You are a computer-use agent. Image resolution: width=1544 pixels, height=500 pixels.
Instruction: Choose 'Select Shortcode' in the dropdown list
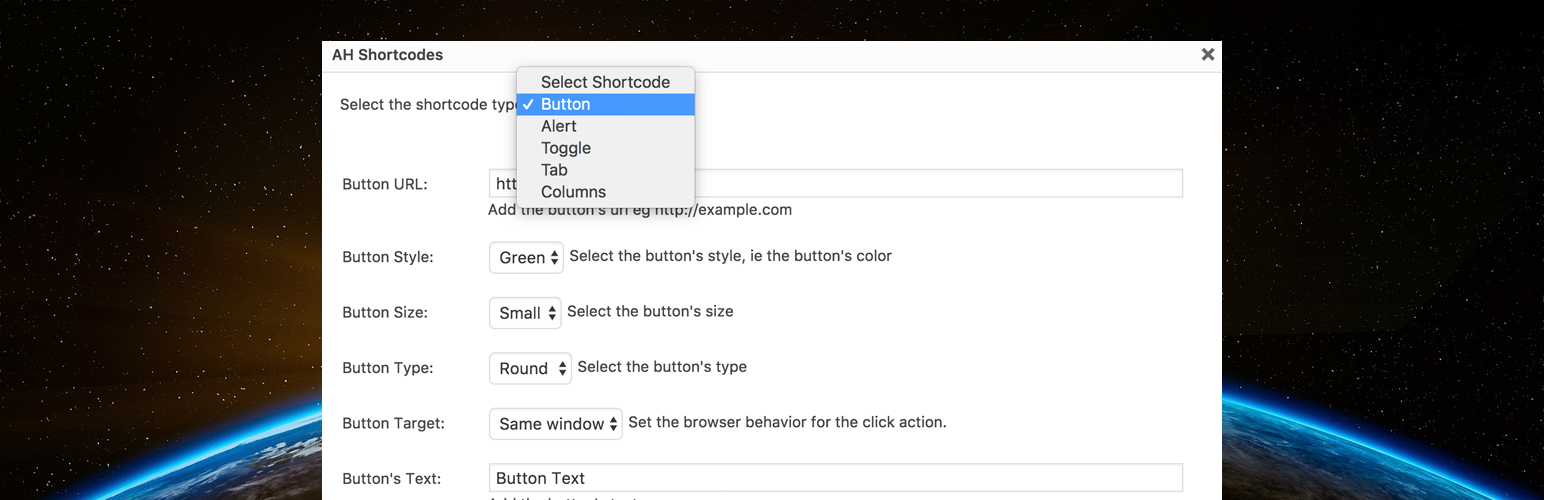coord(605,82)
